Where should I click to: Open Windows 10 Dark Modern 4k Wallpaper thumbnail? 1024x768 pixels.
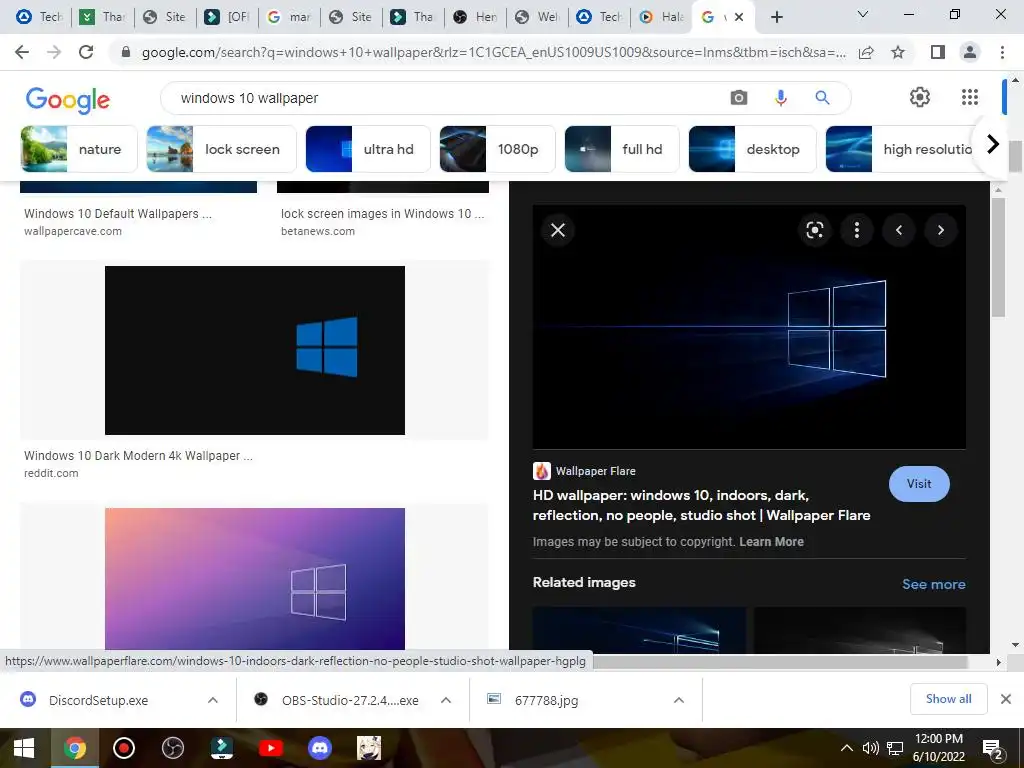pyautogui.click(x=255, y=350)
